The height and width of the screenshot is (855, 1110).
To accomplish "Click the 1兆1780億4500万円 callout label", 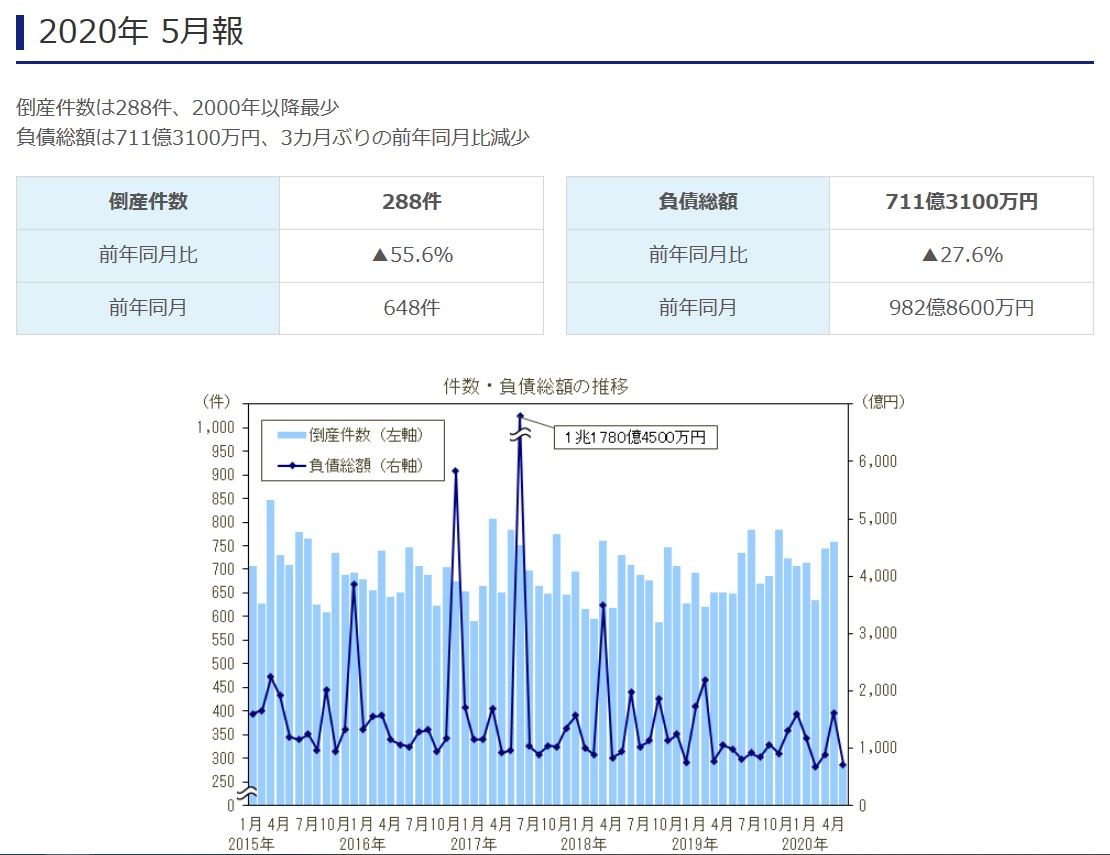I will pos(635,437).
